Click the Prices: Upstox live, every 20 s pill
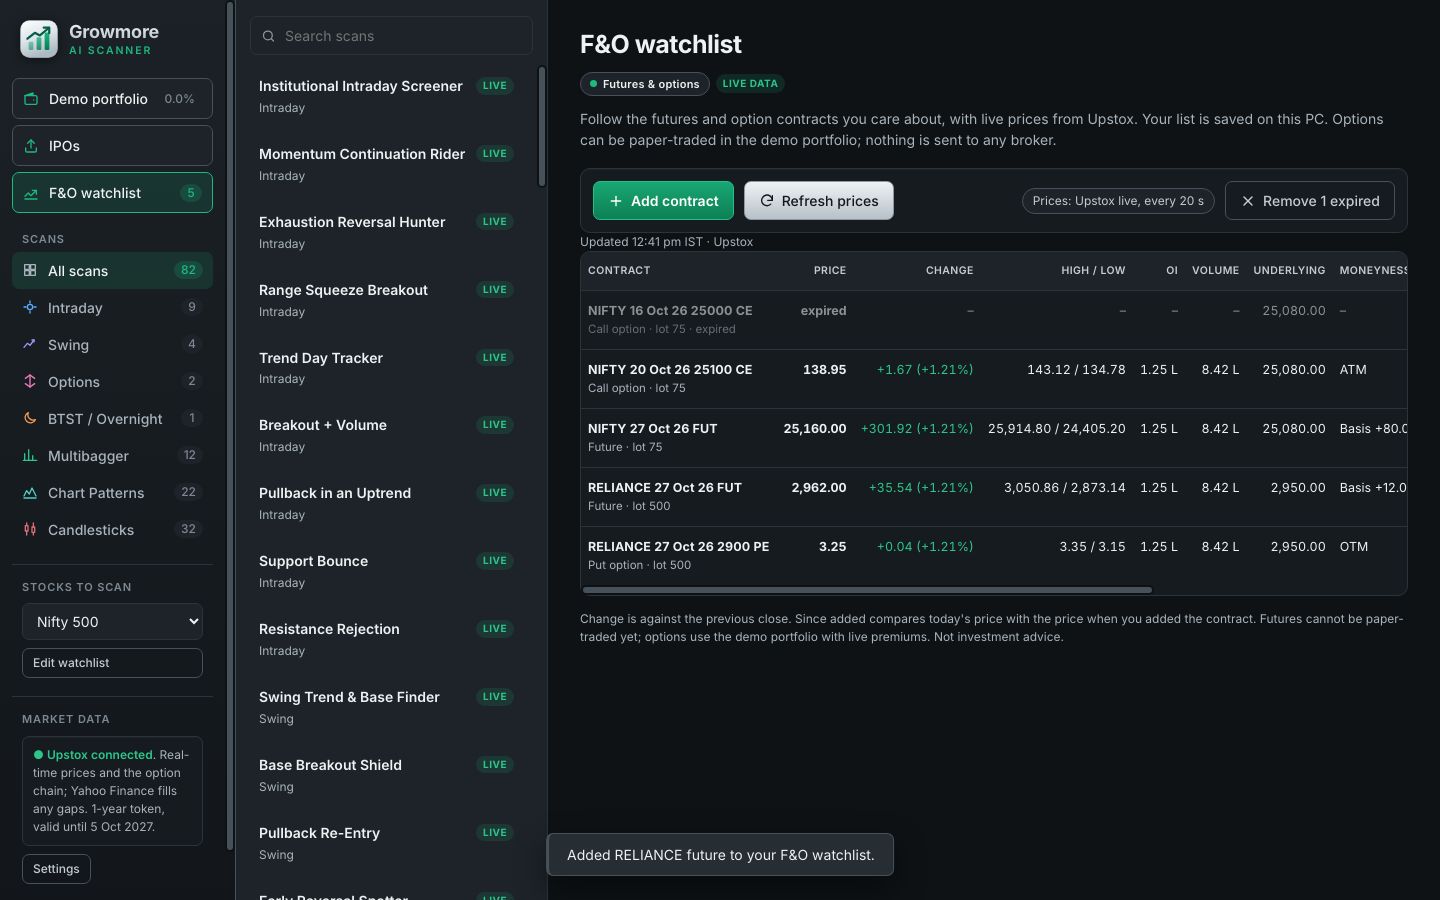 point(1118,201)
